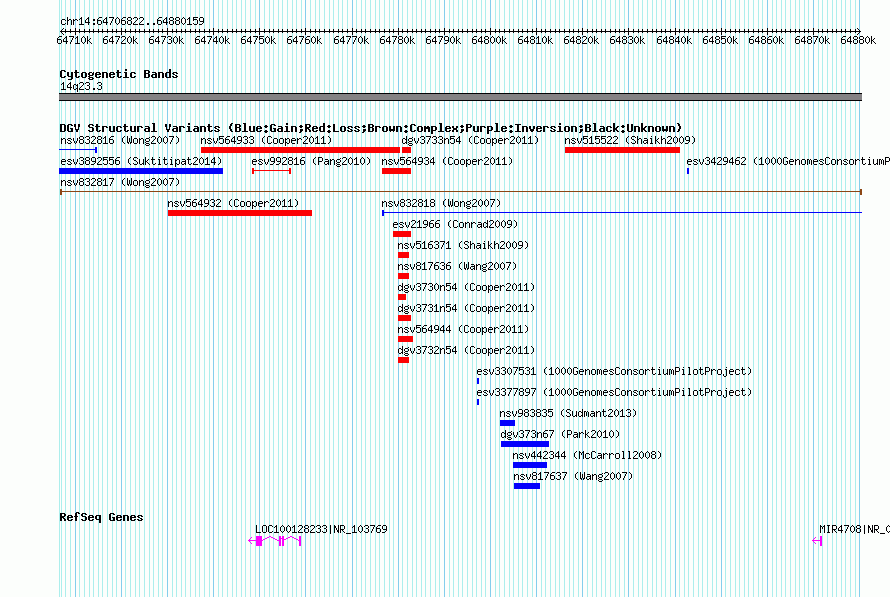Open the MIR4708 gene label
890x597 pixels.
pos(854,529)
